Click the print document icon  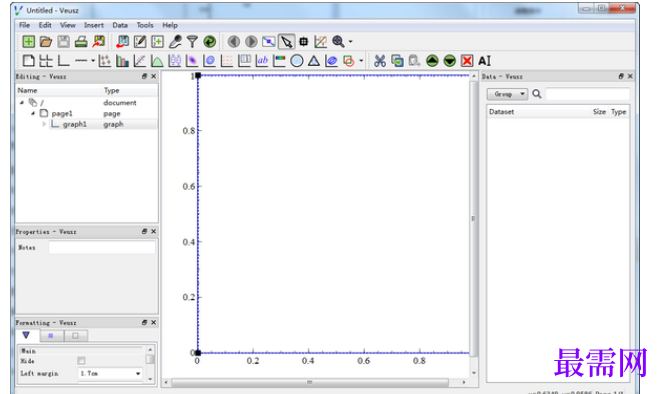click(81, 42)
